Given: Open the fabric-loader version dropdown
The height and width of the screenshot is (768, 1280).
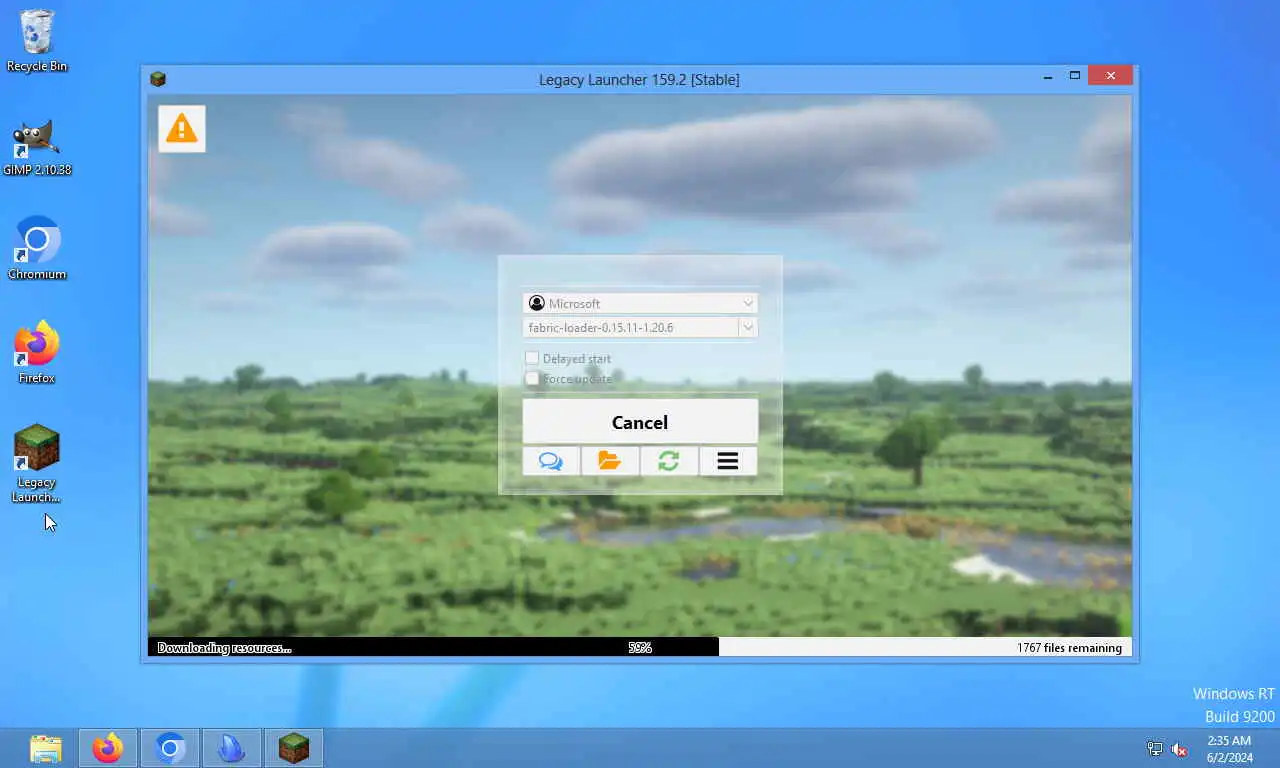Looking at the screenshot, I should pyautogui.click(x=640, y=327).
